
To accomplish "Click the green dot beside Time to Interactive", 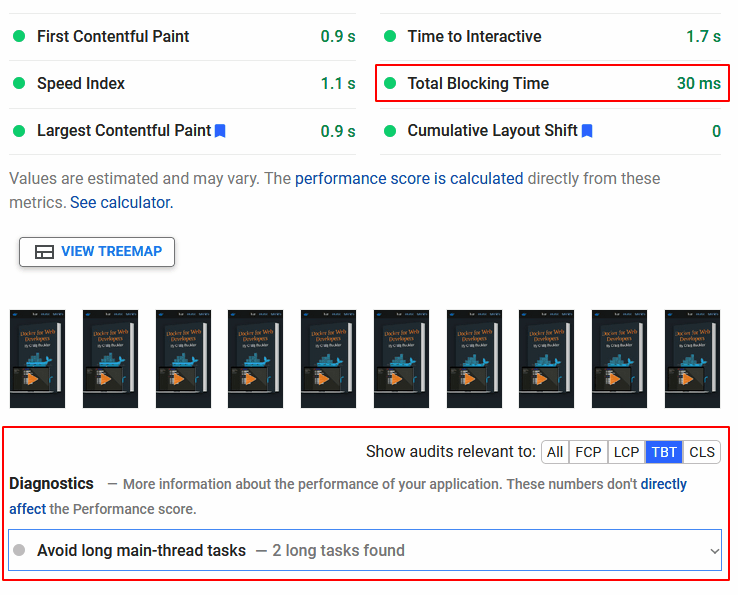I will [x=390, y=36].
